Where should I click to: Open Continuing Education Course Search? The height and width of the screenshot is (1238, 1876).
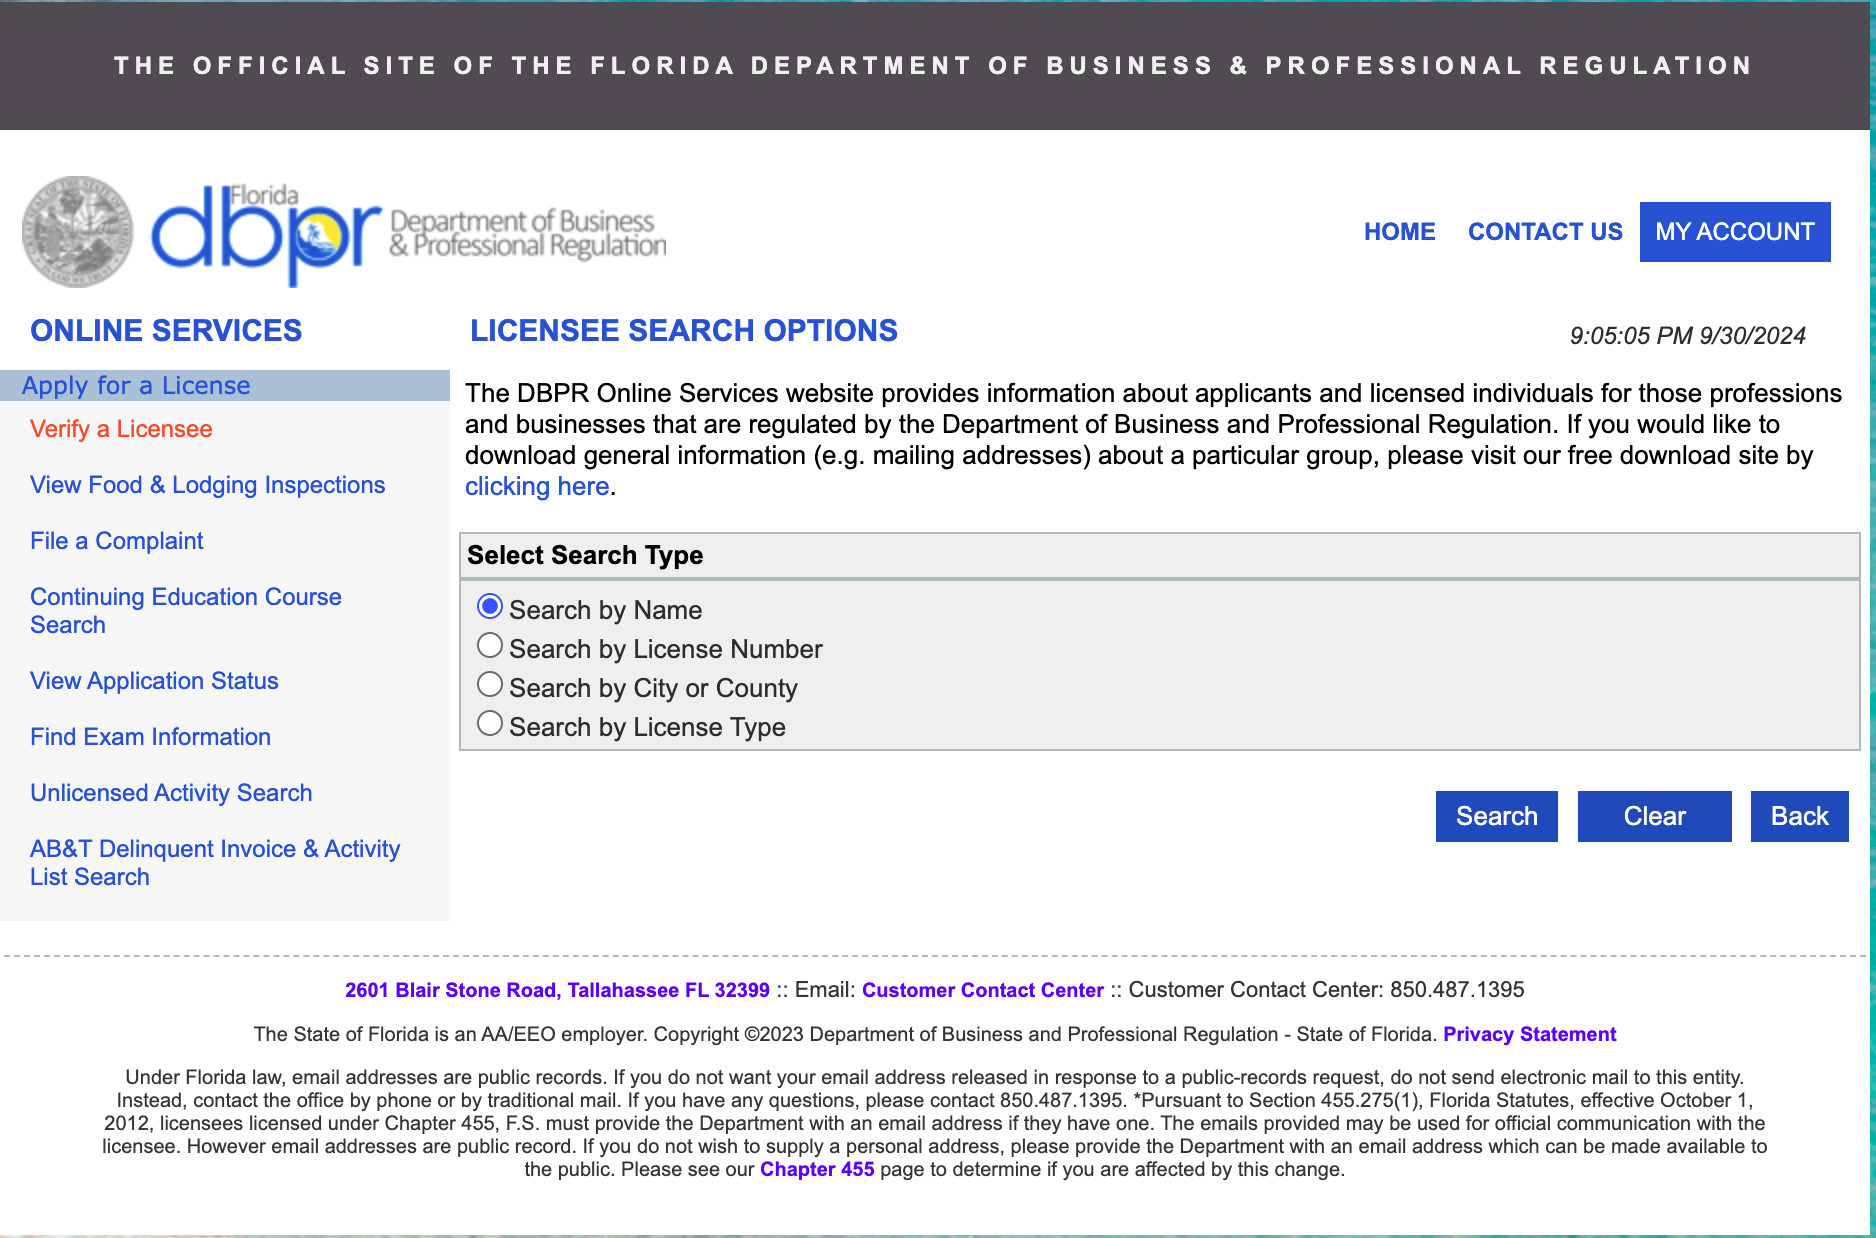pyautogui.click(x=185, y=610)
